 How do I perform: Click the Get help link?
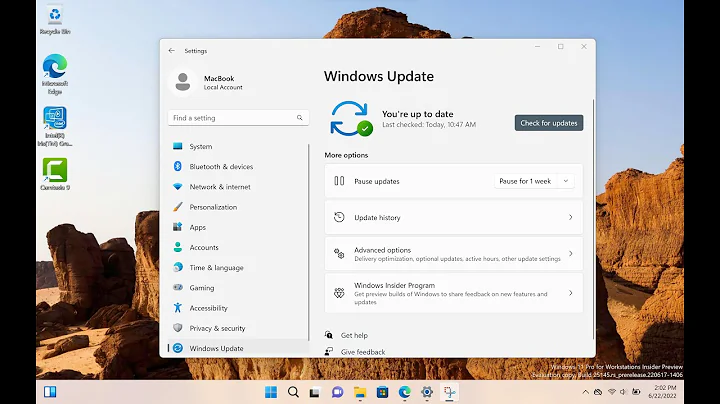coord(354,336)
